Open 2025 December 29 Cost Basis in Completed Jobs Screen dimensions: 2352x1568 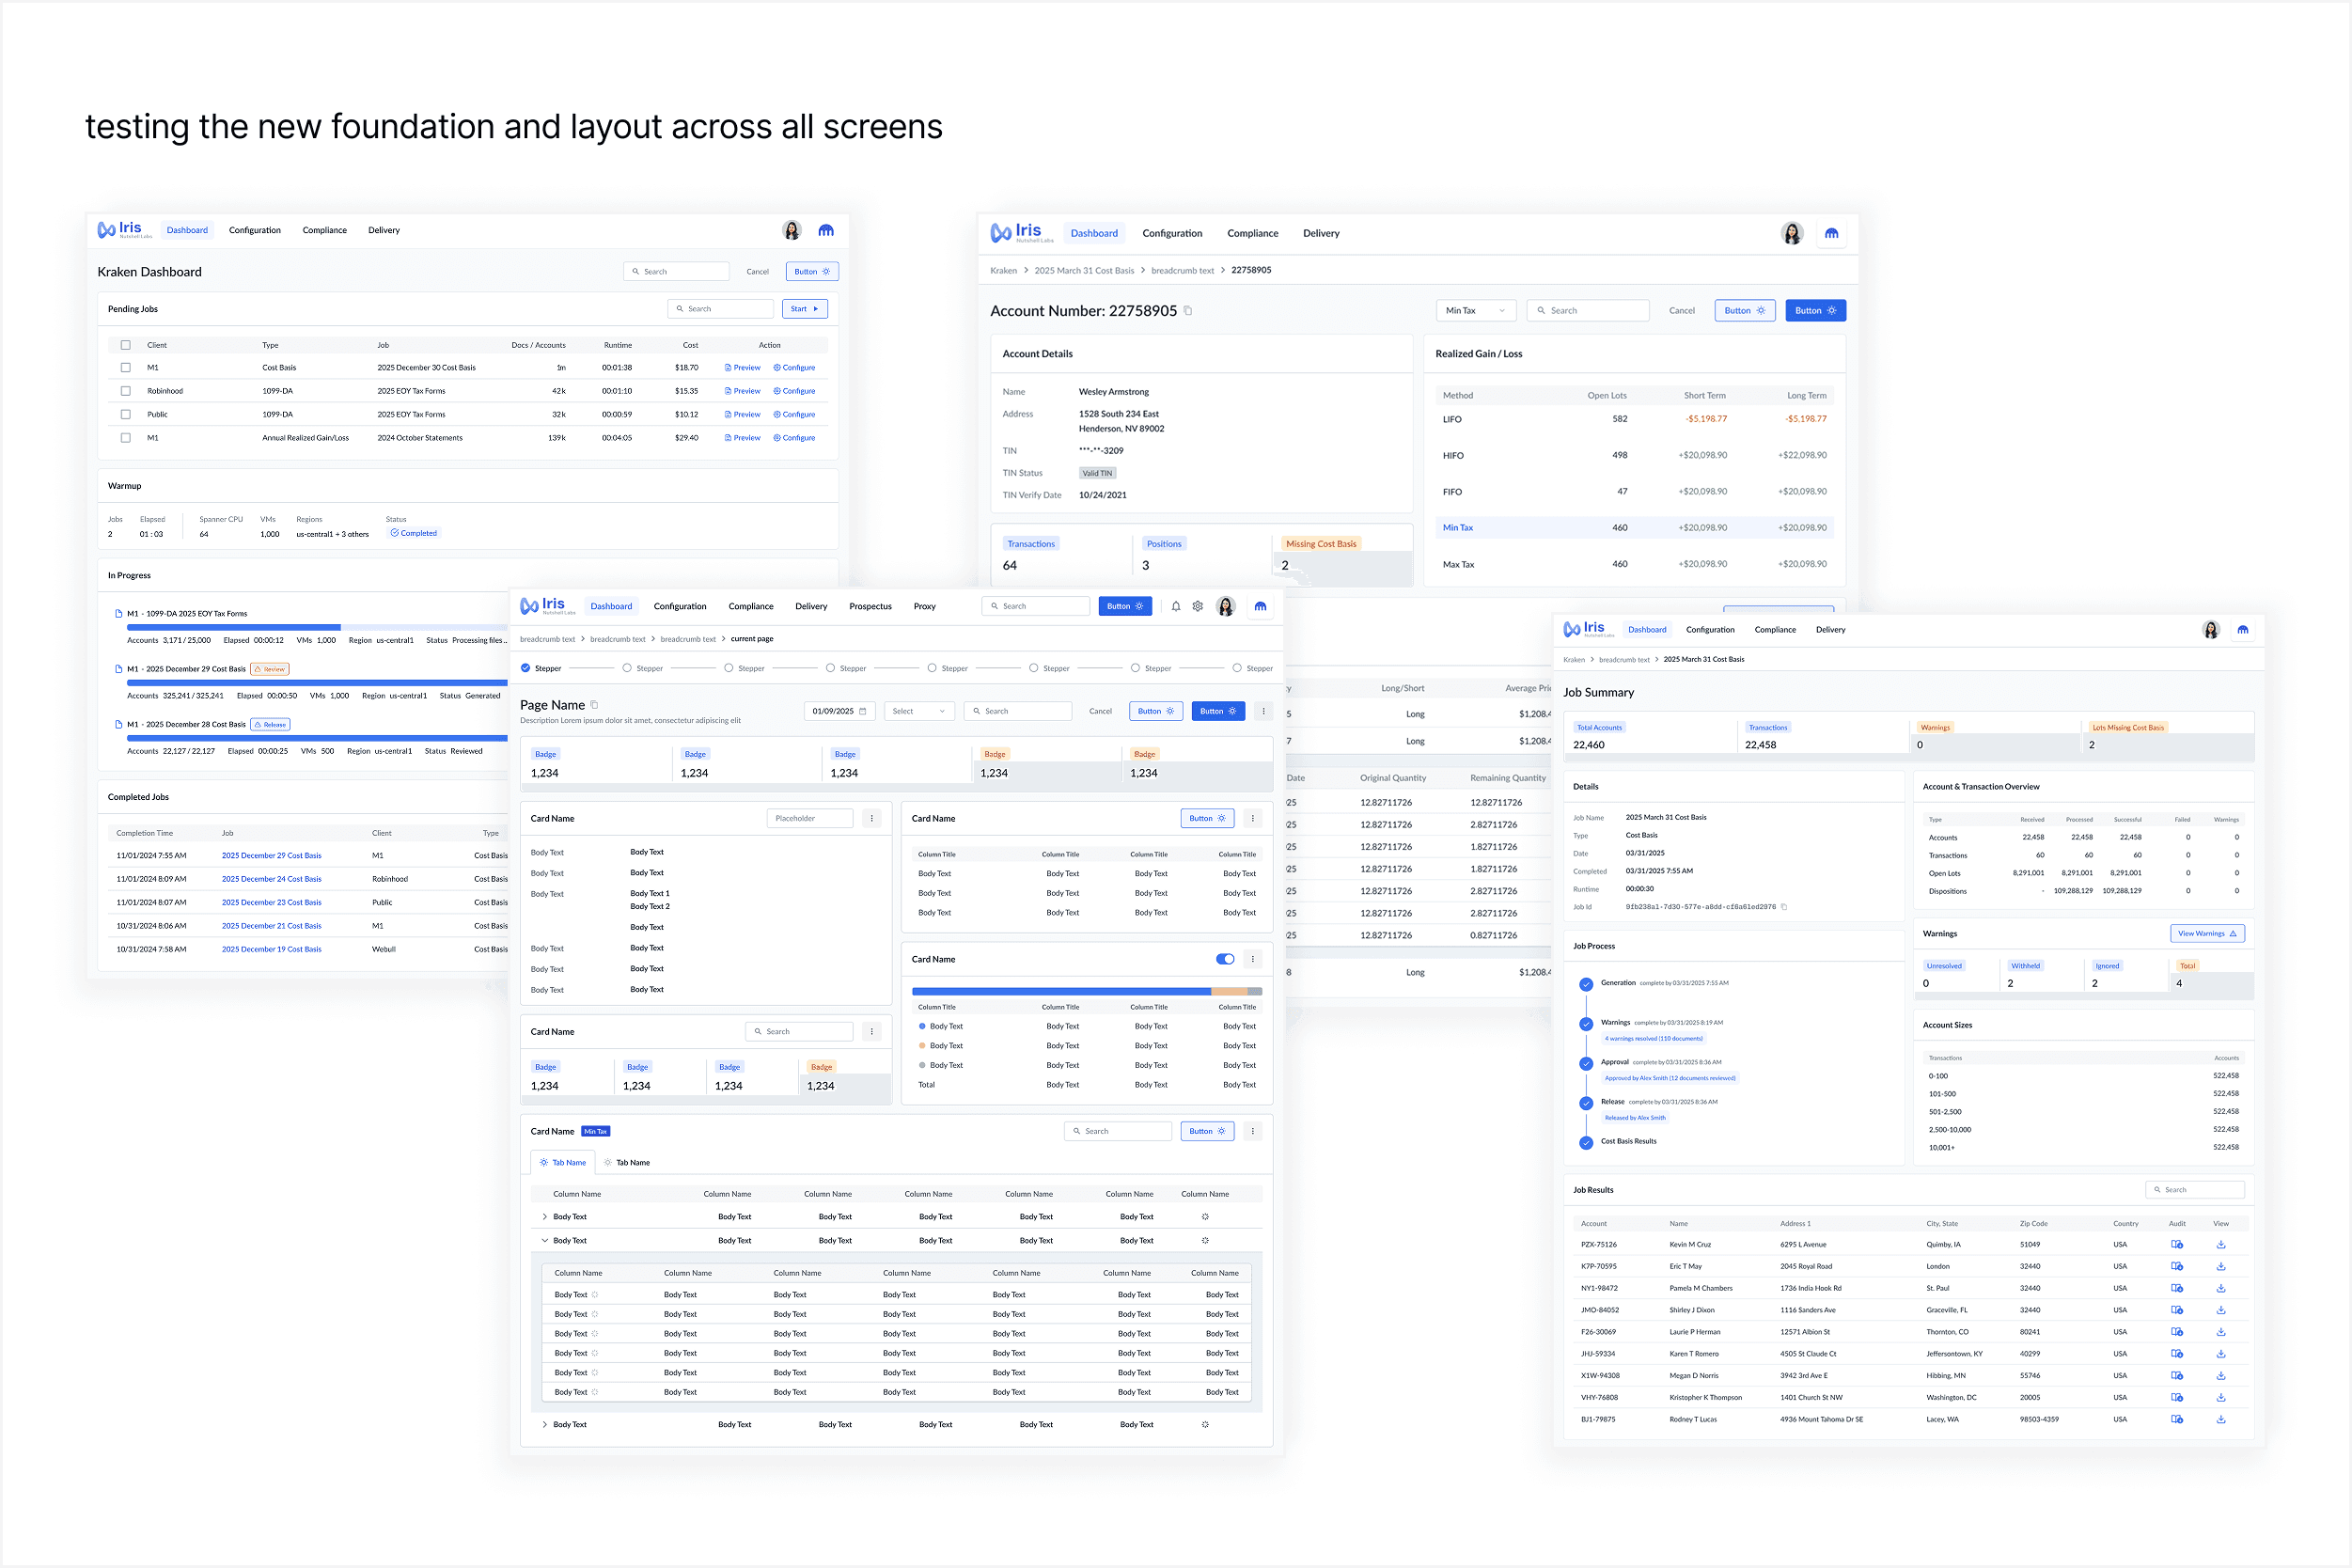[272, 856]
